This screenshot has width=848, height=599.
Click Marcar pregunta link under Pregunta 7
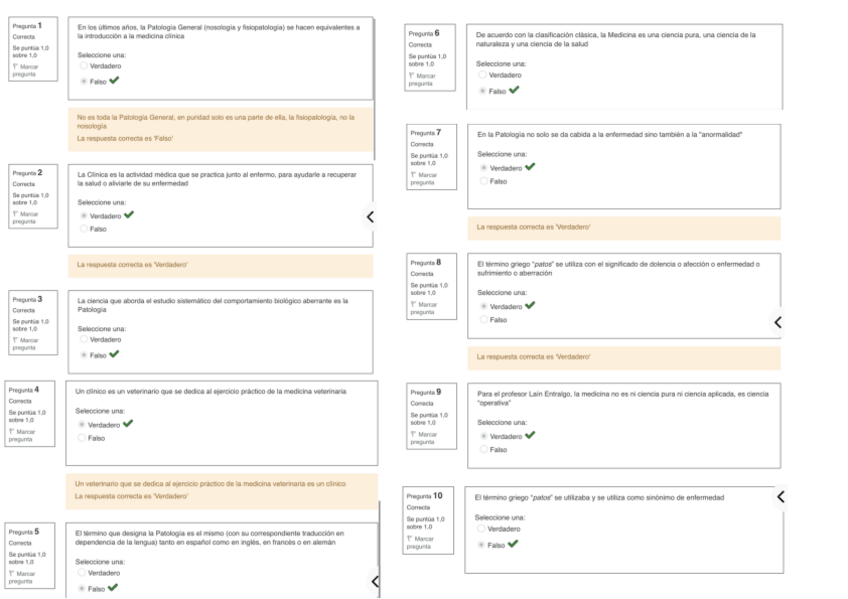[x=423, y=179]
